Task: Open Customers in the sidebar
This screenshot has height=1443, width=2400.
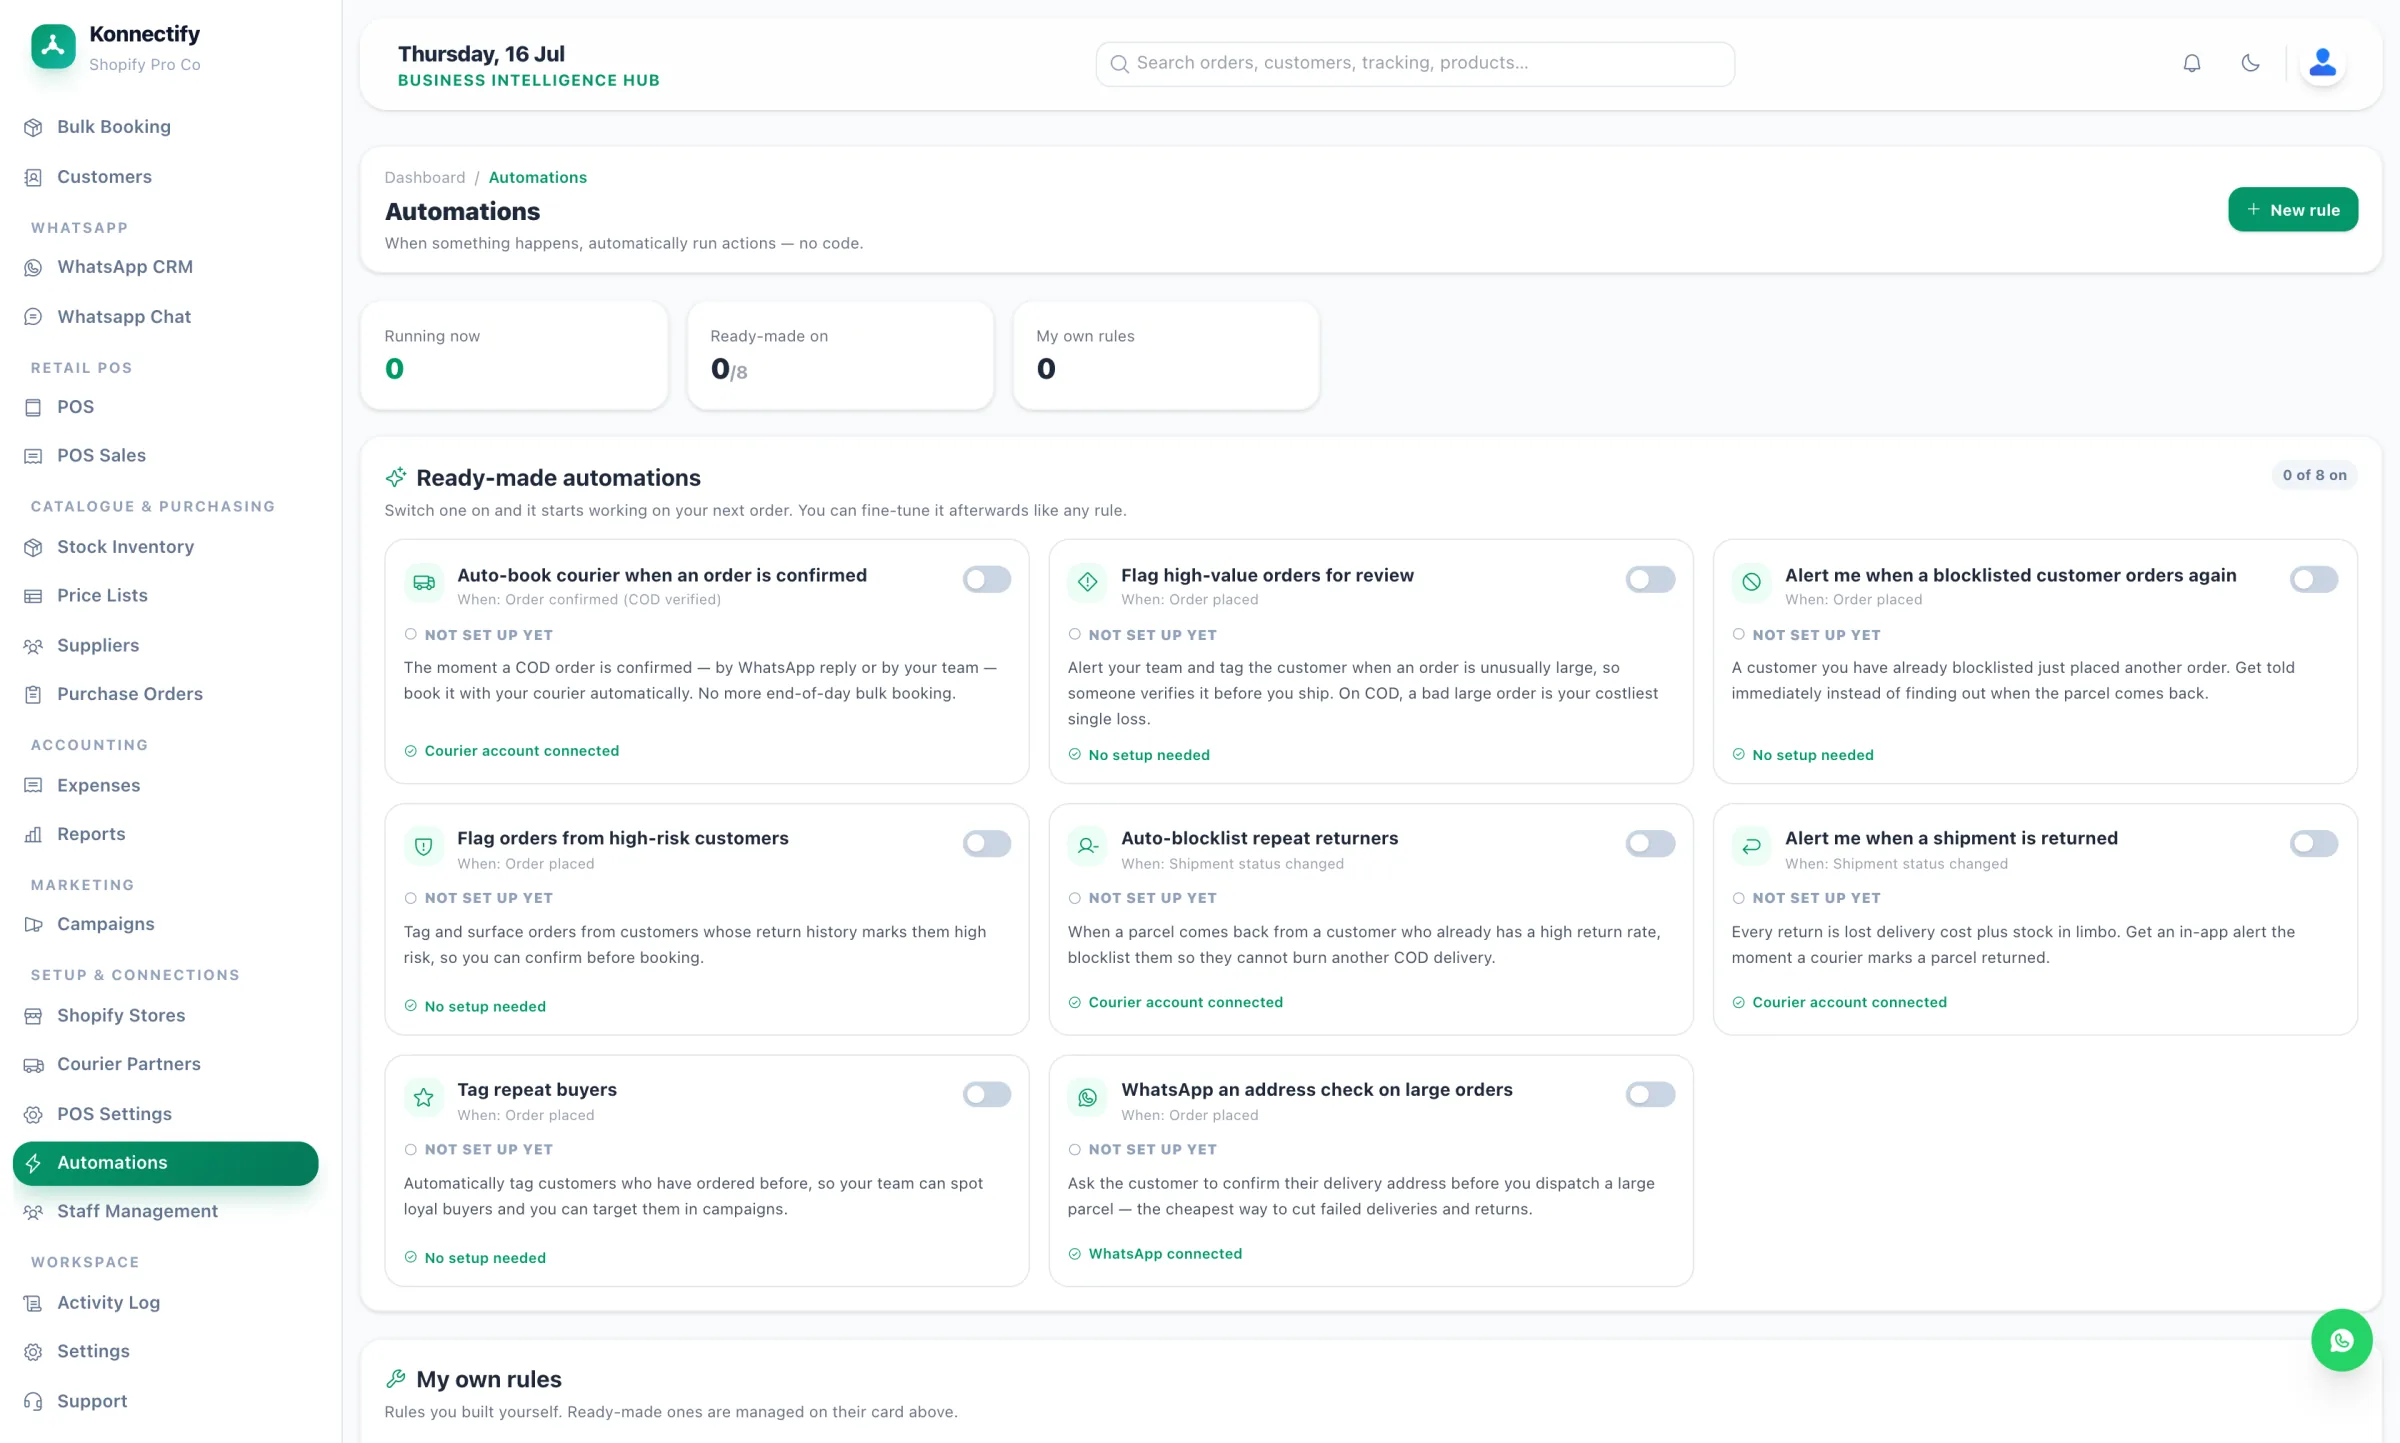Action: 165,177
